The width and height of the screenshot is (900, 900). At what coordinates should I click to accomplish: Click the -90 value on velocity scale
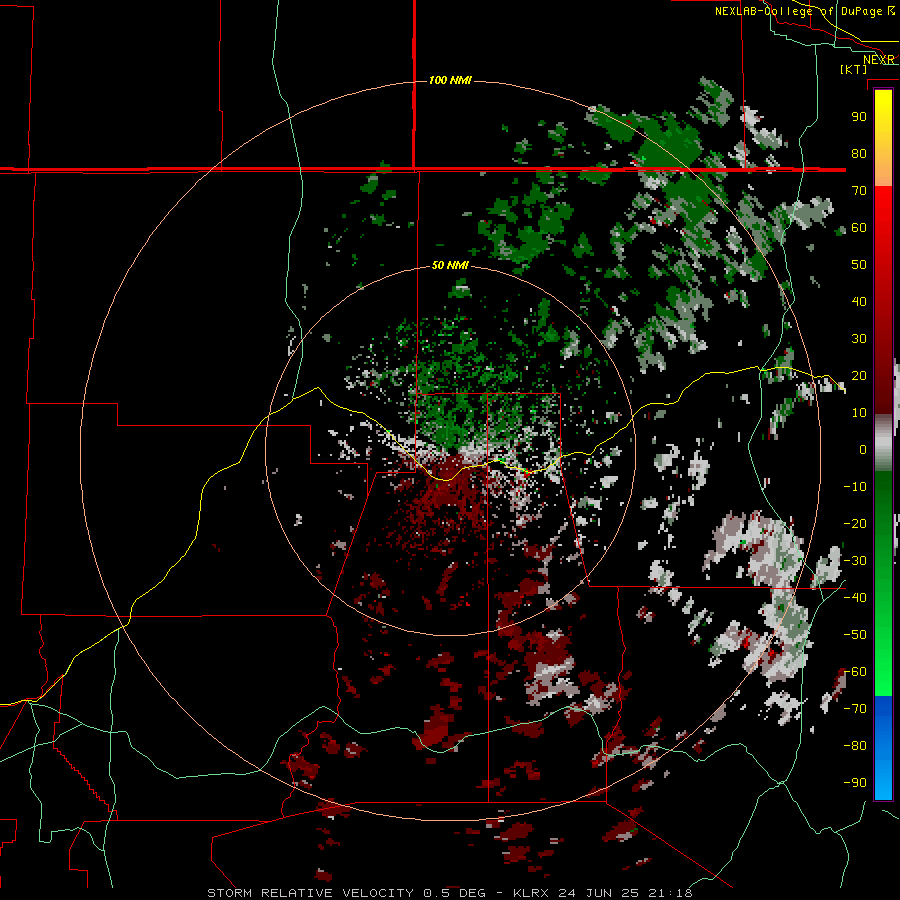(855, 783)
